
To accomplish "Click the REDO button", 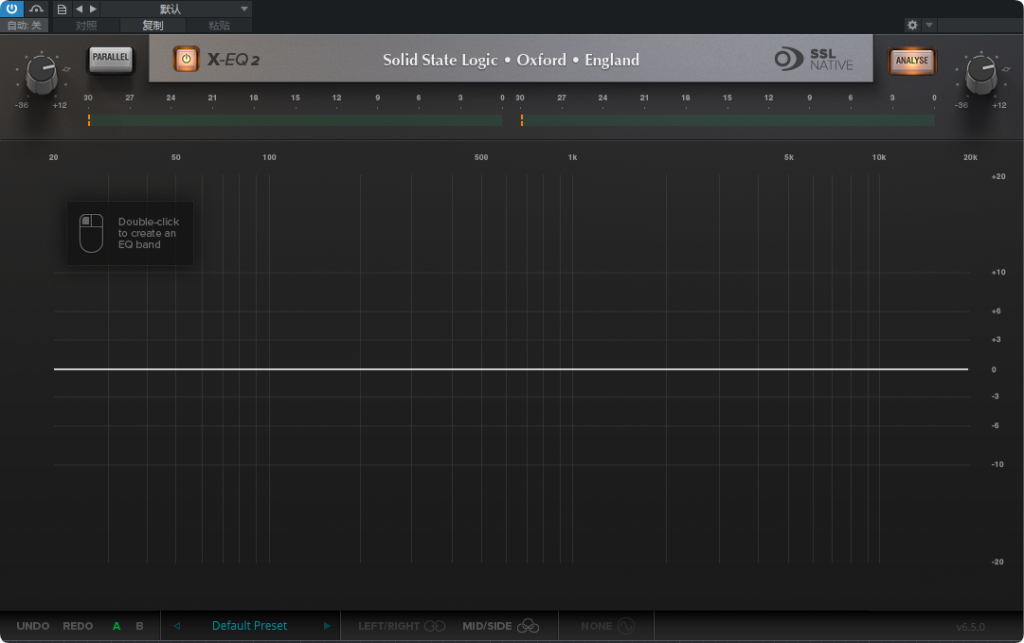I will tap(78, 626).
